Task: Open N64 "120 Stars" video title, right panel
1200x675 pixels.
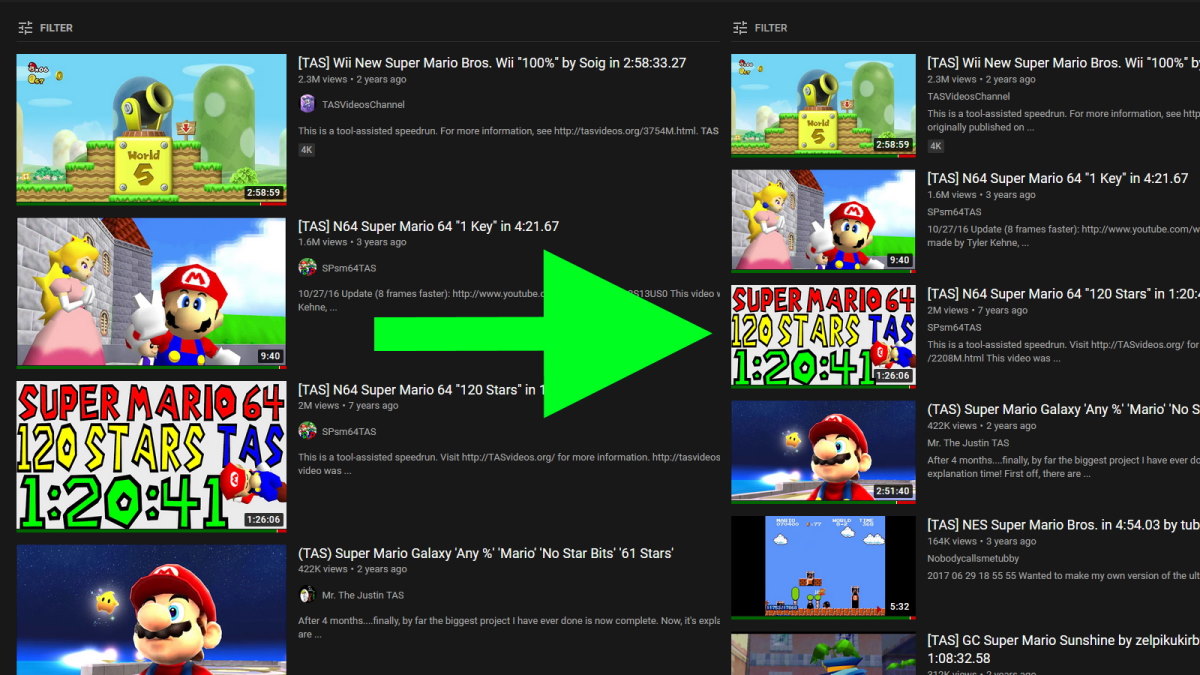Action: point(1063,294)
